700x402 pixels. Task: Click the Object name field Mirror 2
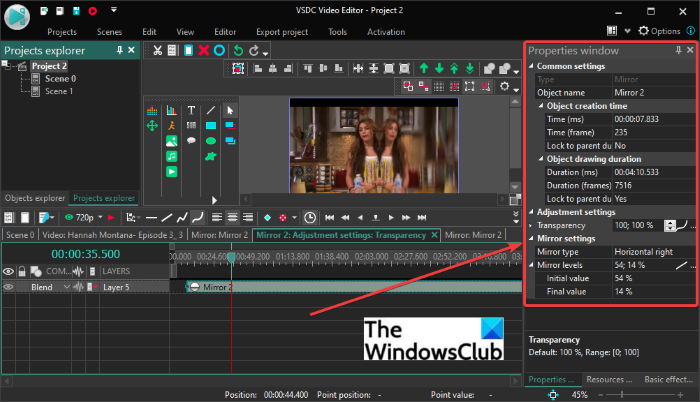click(x=654, y=93)
